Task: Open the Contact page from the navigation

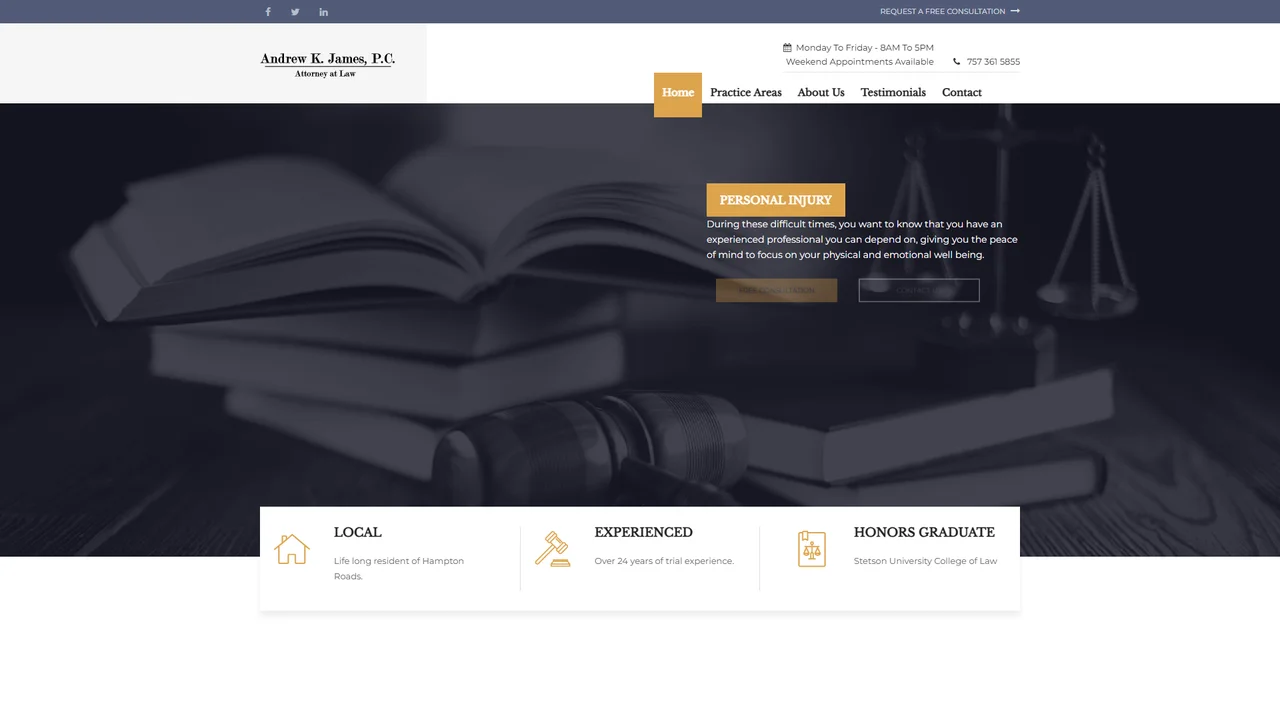Action: [962, 93]
